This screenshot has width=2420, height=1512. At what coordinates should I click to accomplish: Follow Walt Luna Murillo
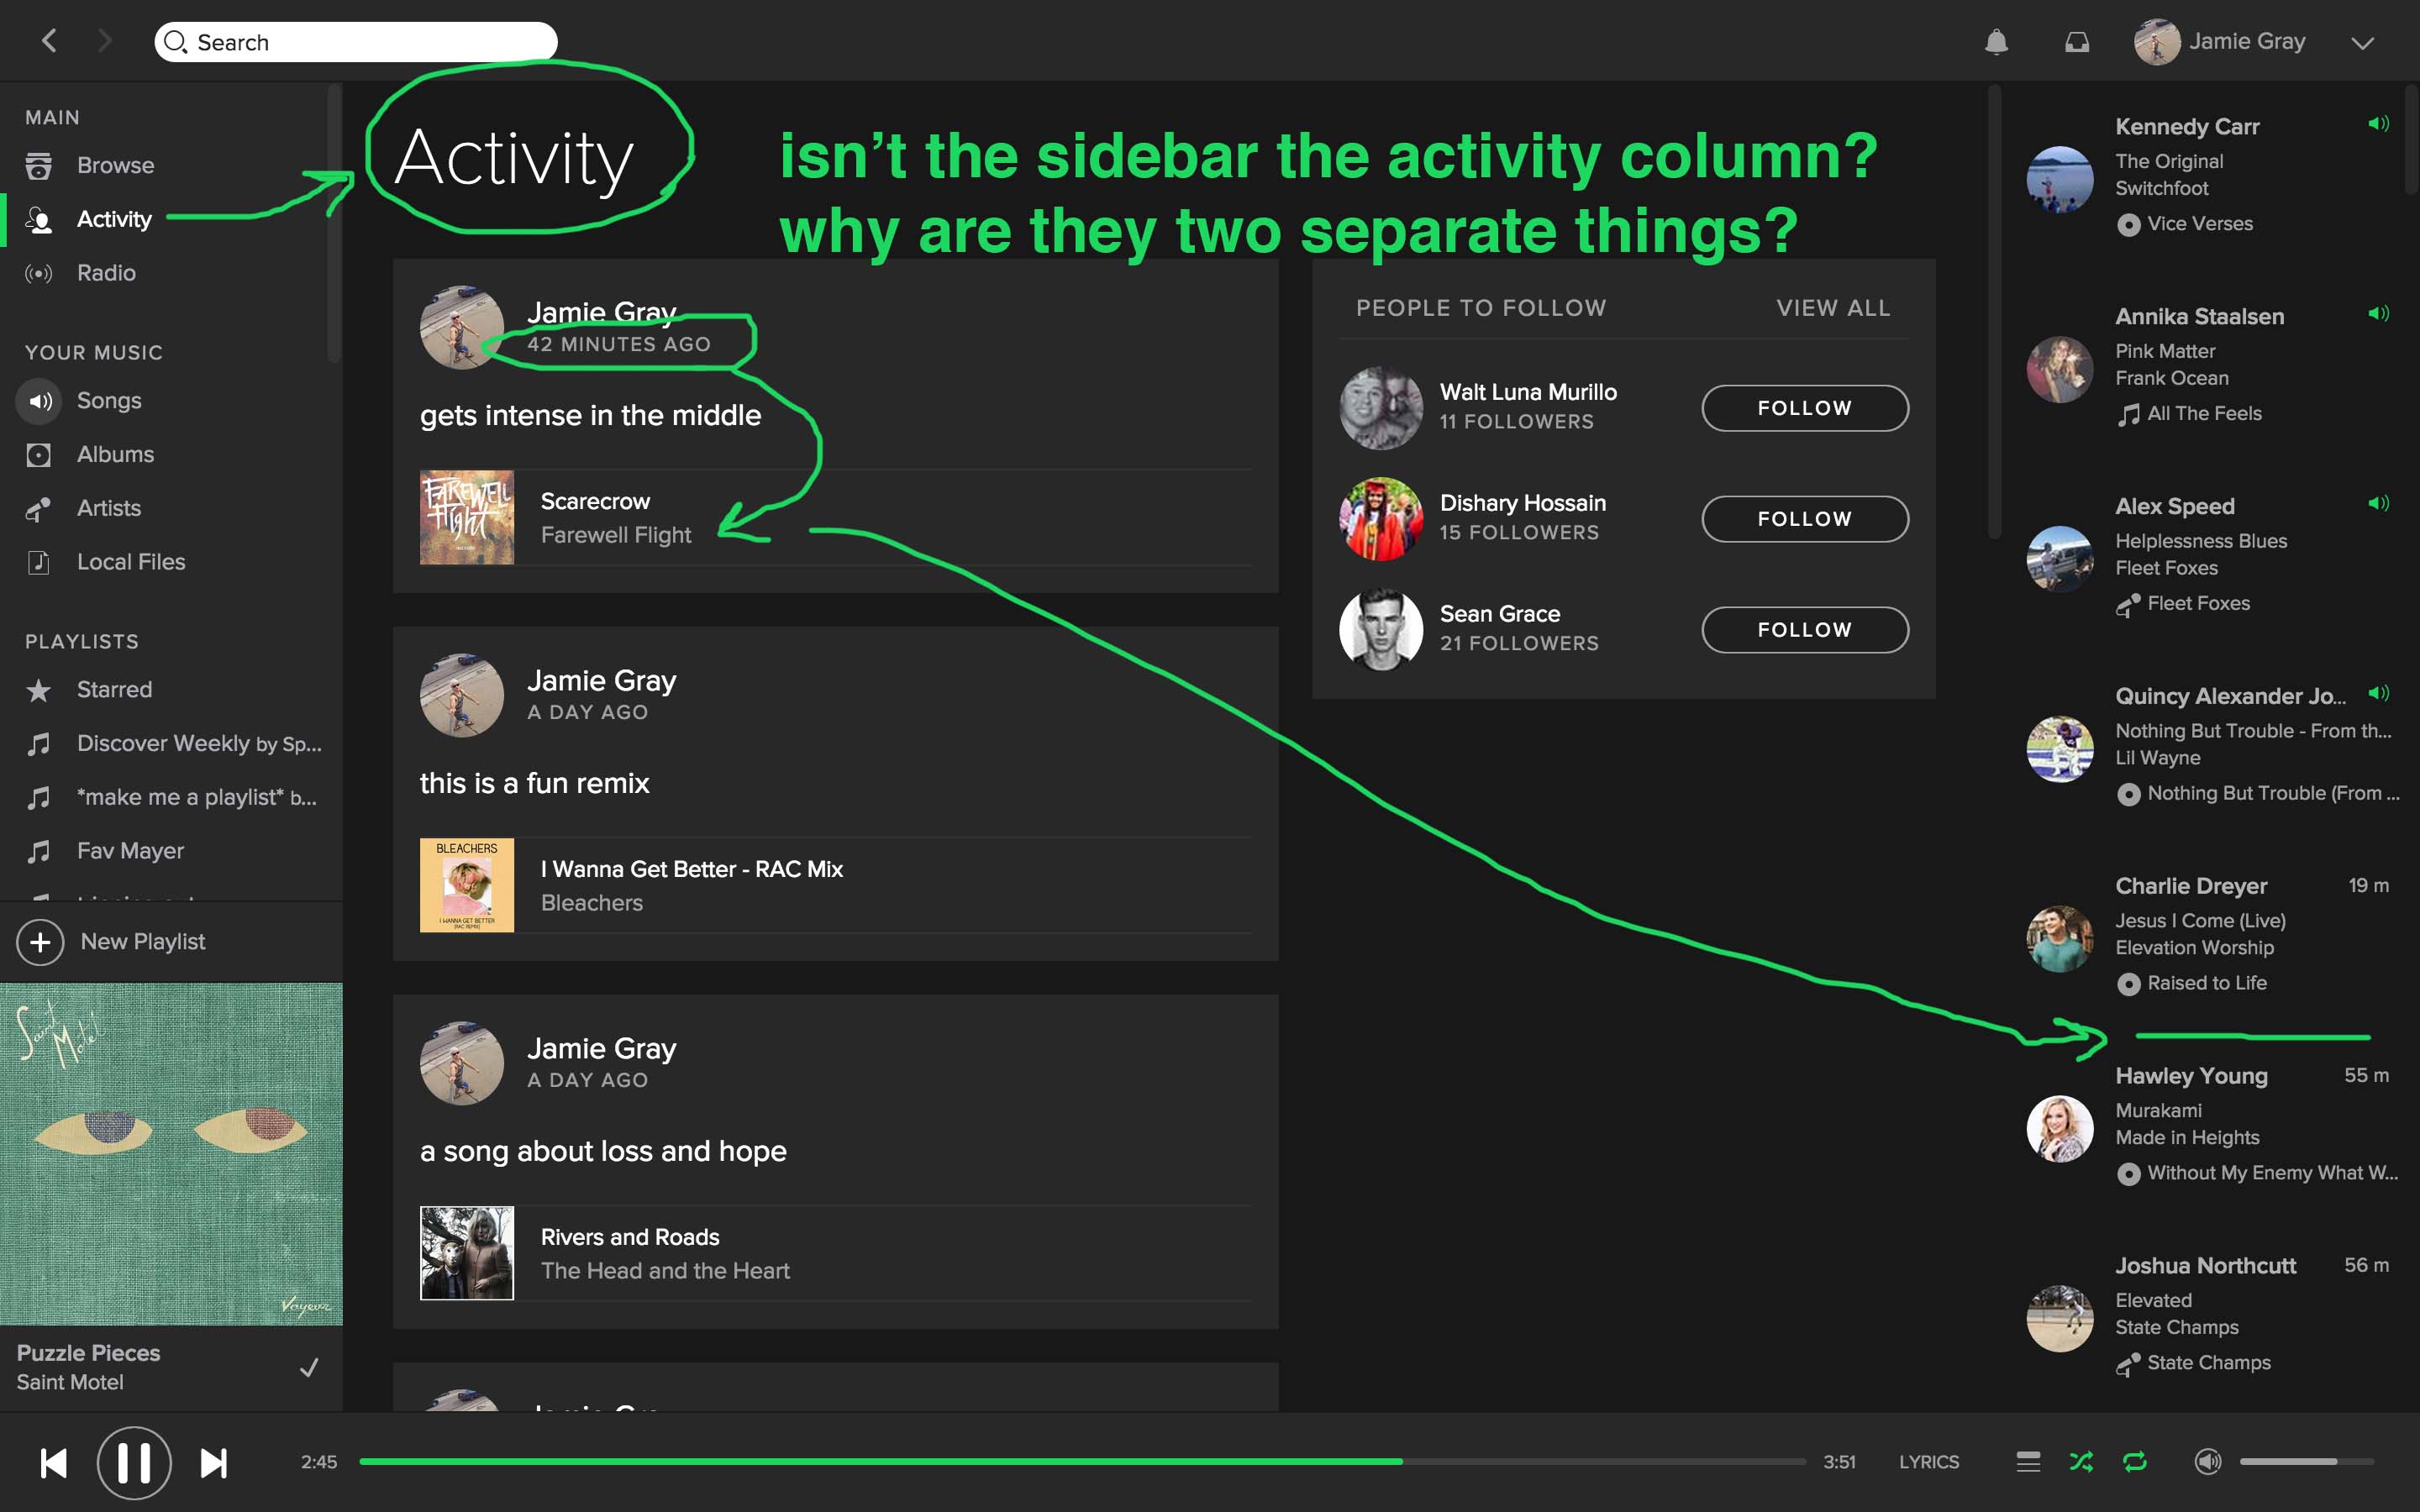point(1805,408)
